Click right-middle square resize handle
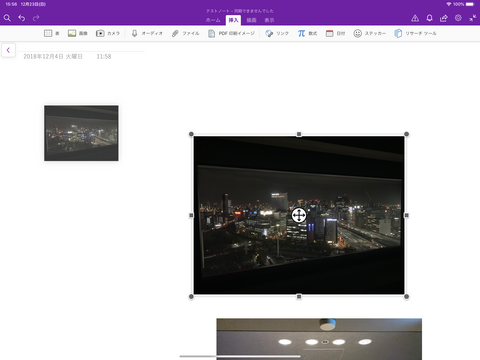 pos(406,215)
